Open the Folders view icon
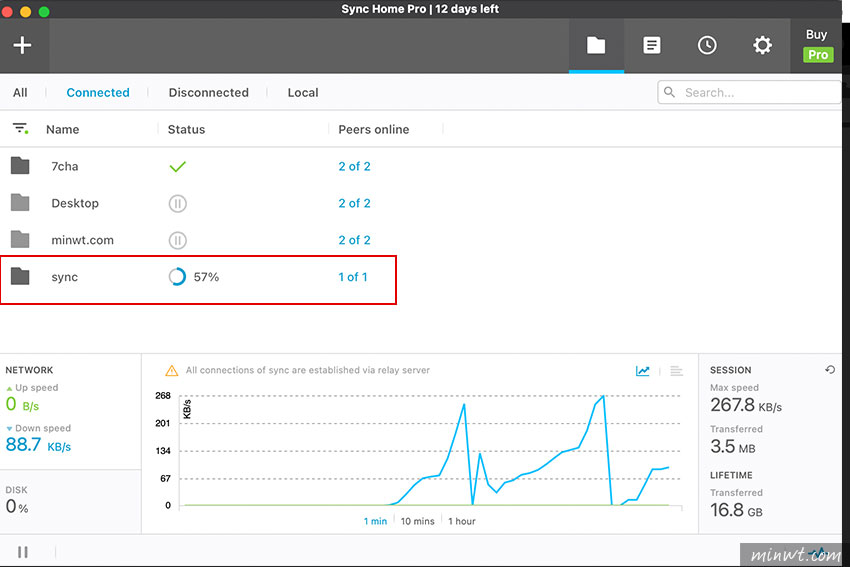 tap(596, 45)
